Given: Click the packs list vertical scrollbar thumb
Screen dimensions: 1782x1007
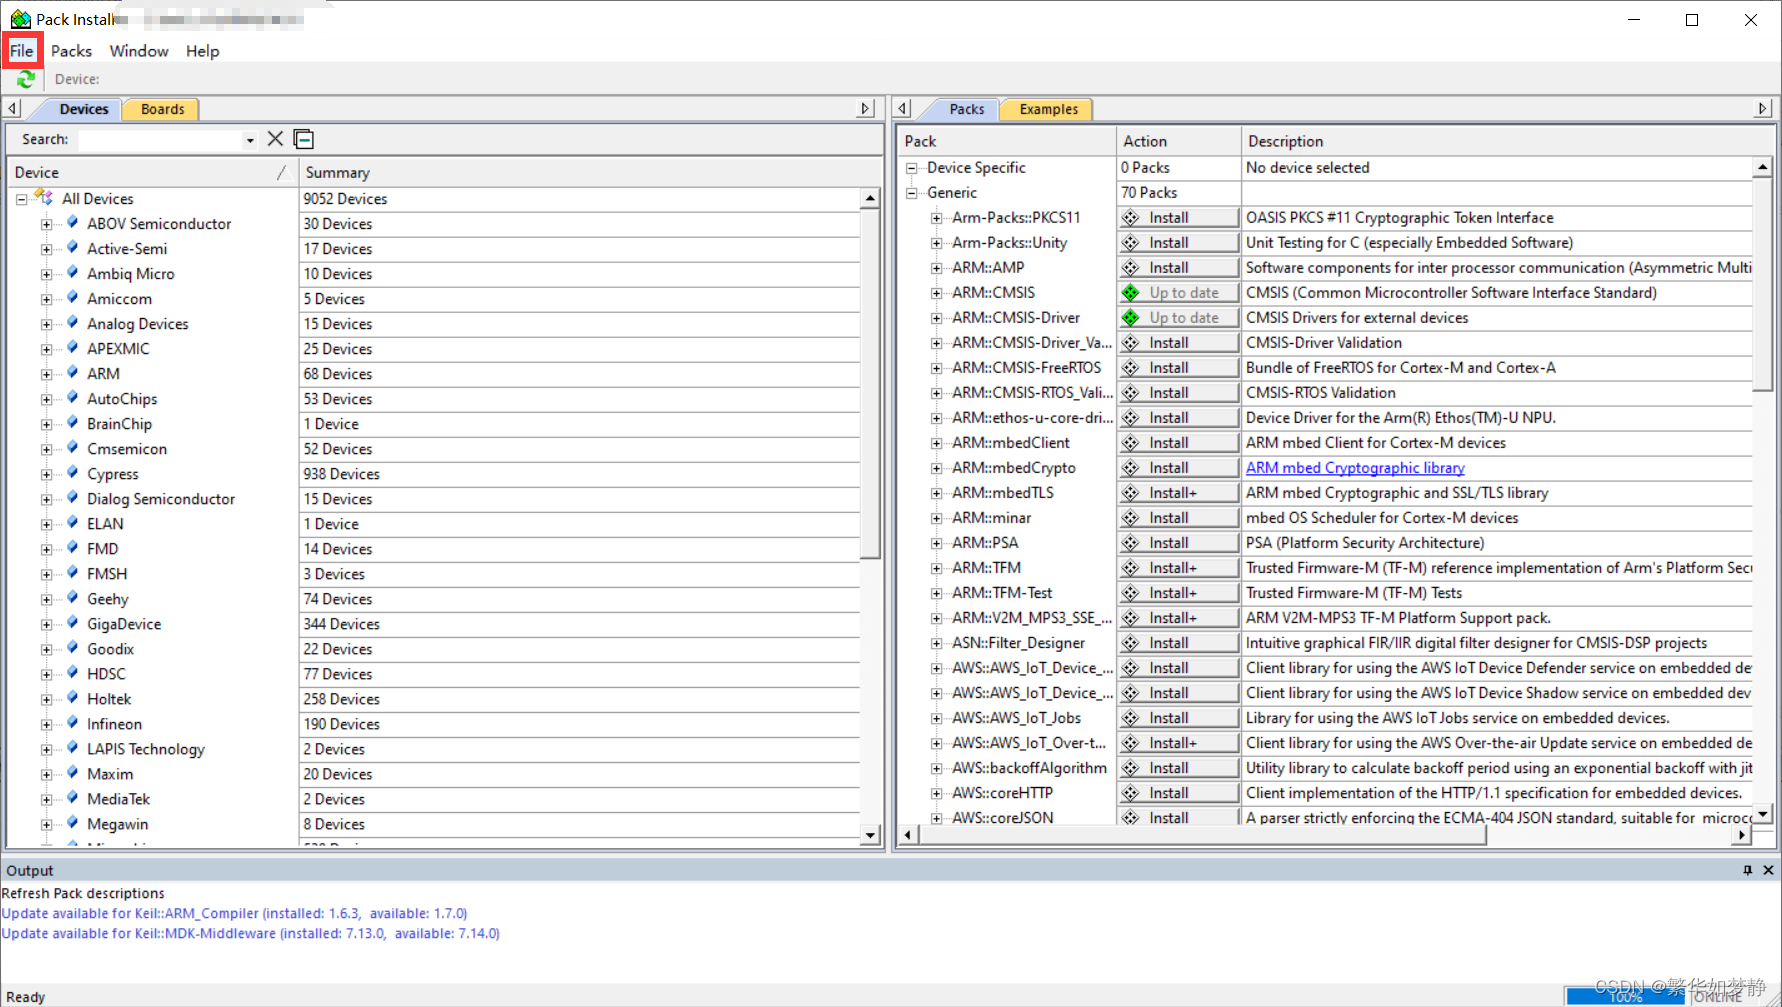Looking at the screenshot, I should [1762, 284].
